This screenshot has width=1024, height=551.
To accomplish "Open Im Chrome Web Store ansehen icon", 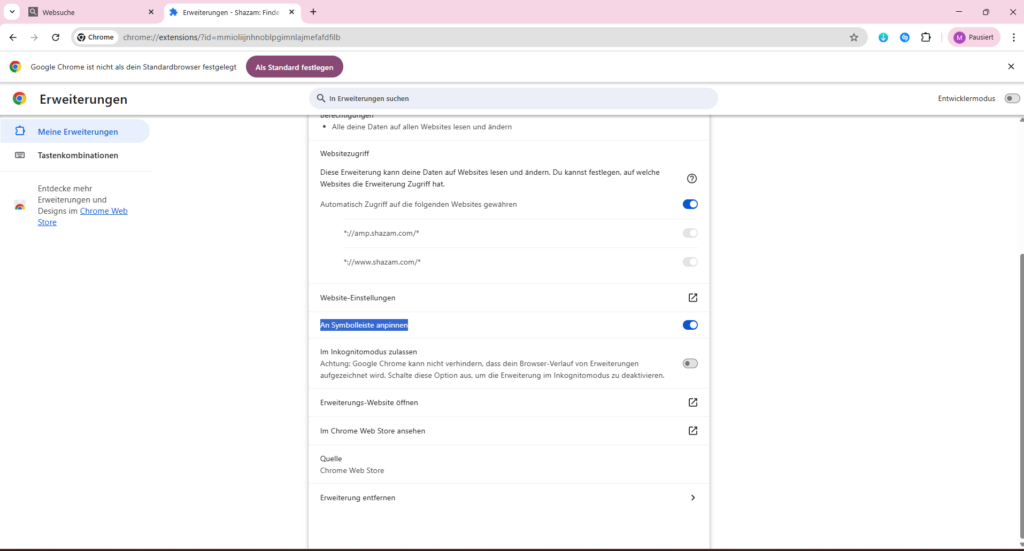I will tap(692, 431).
